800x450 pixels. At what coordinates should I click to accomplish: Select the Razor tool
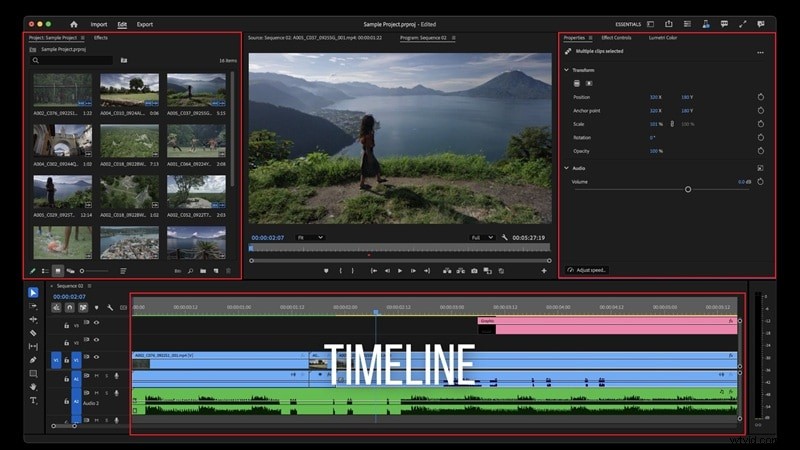[33, 333]
